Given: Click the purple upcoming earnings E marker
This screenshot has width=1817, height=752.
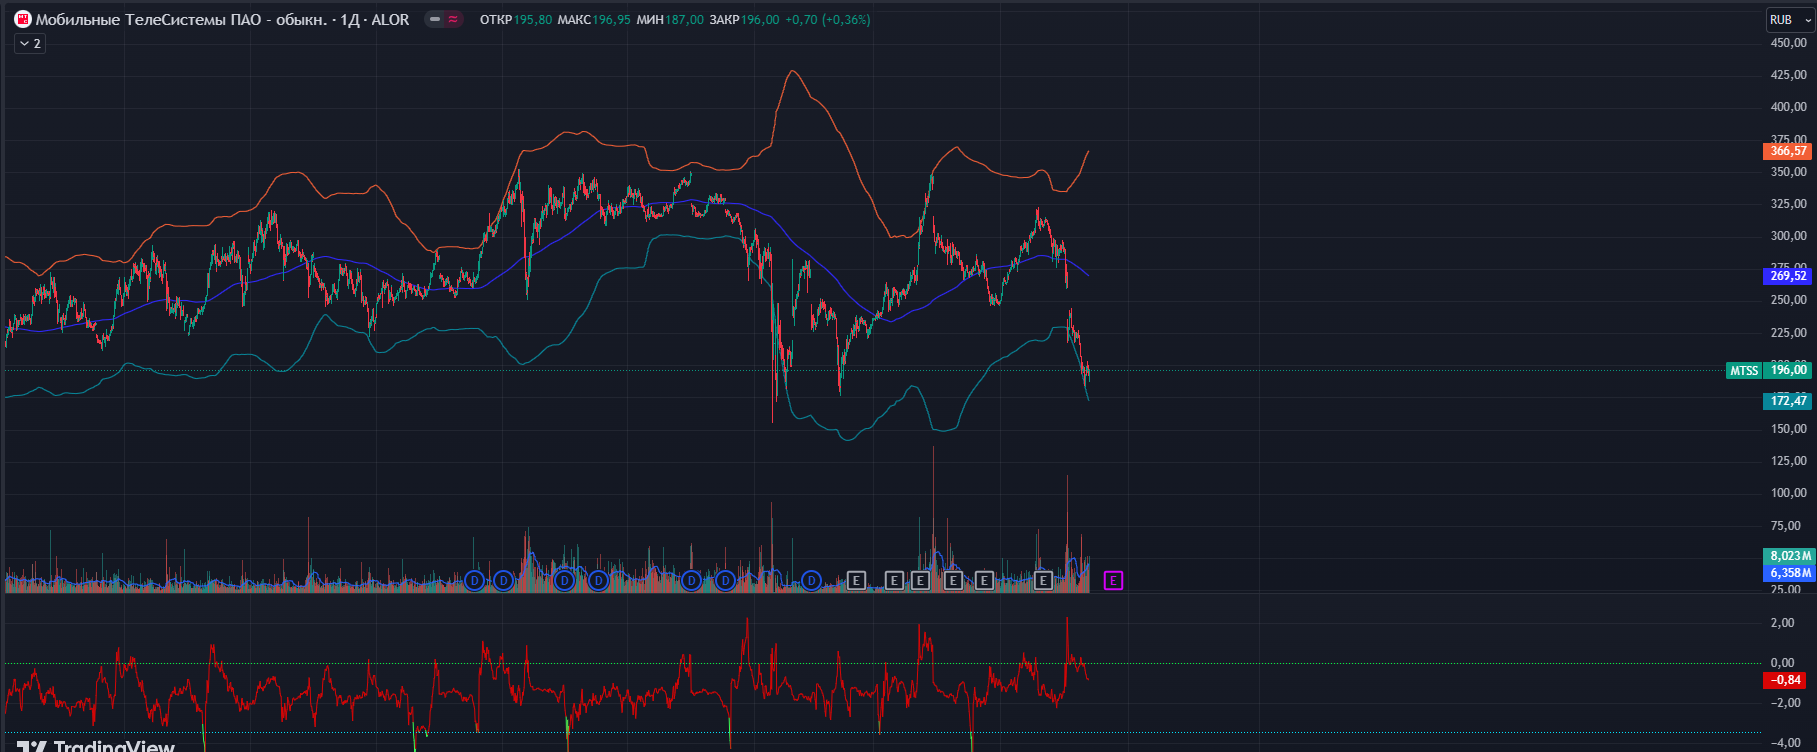Looking at the screenshot, I should tap(1113, 581).
